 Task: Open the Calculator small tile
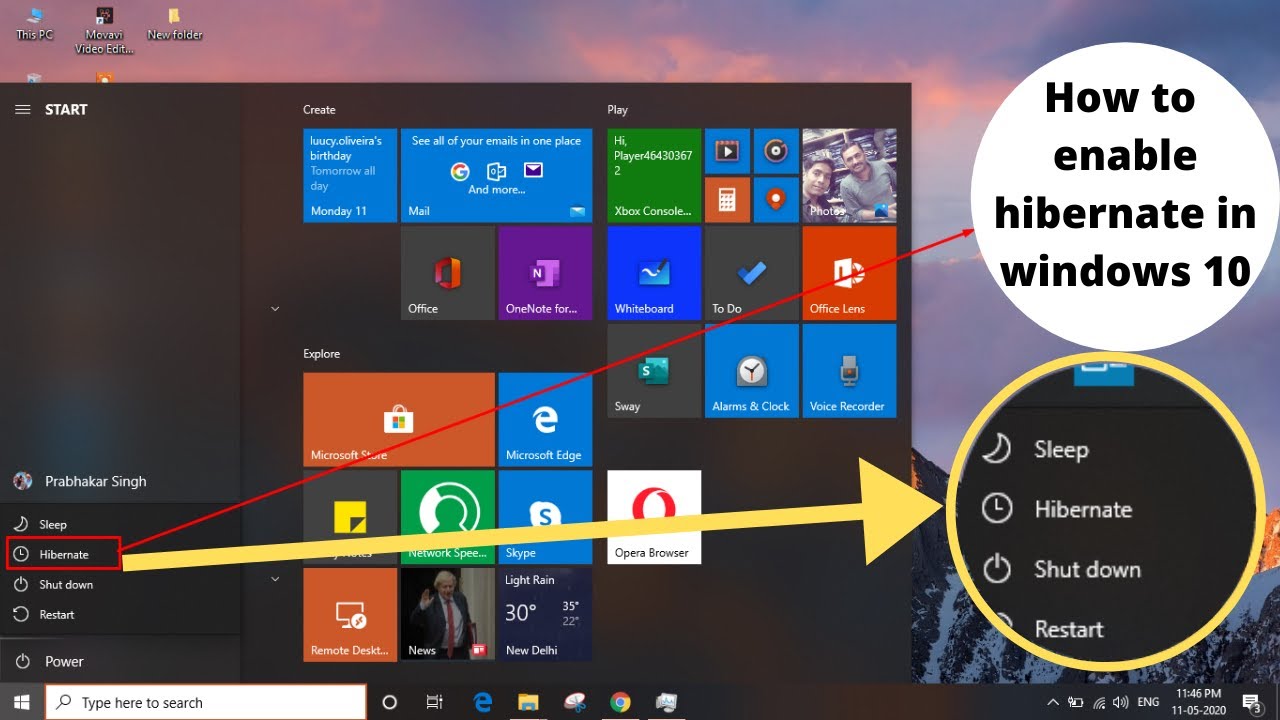click(727, 199)
